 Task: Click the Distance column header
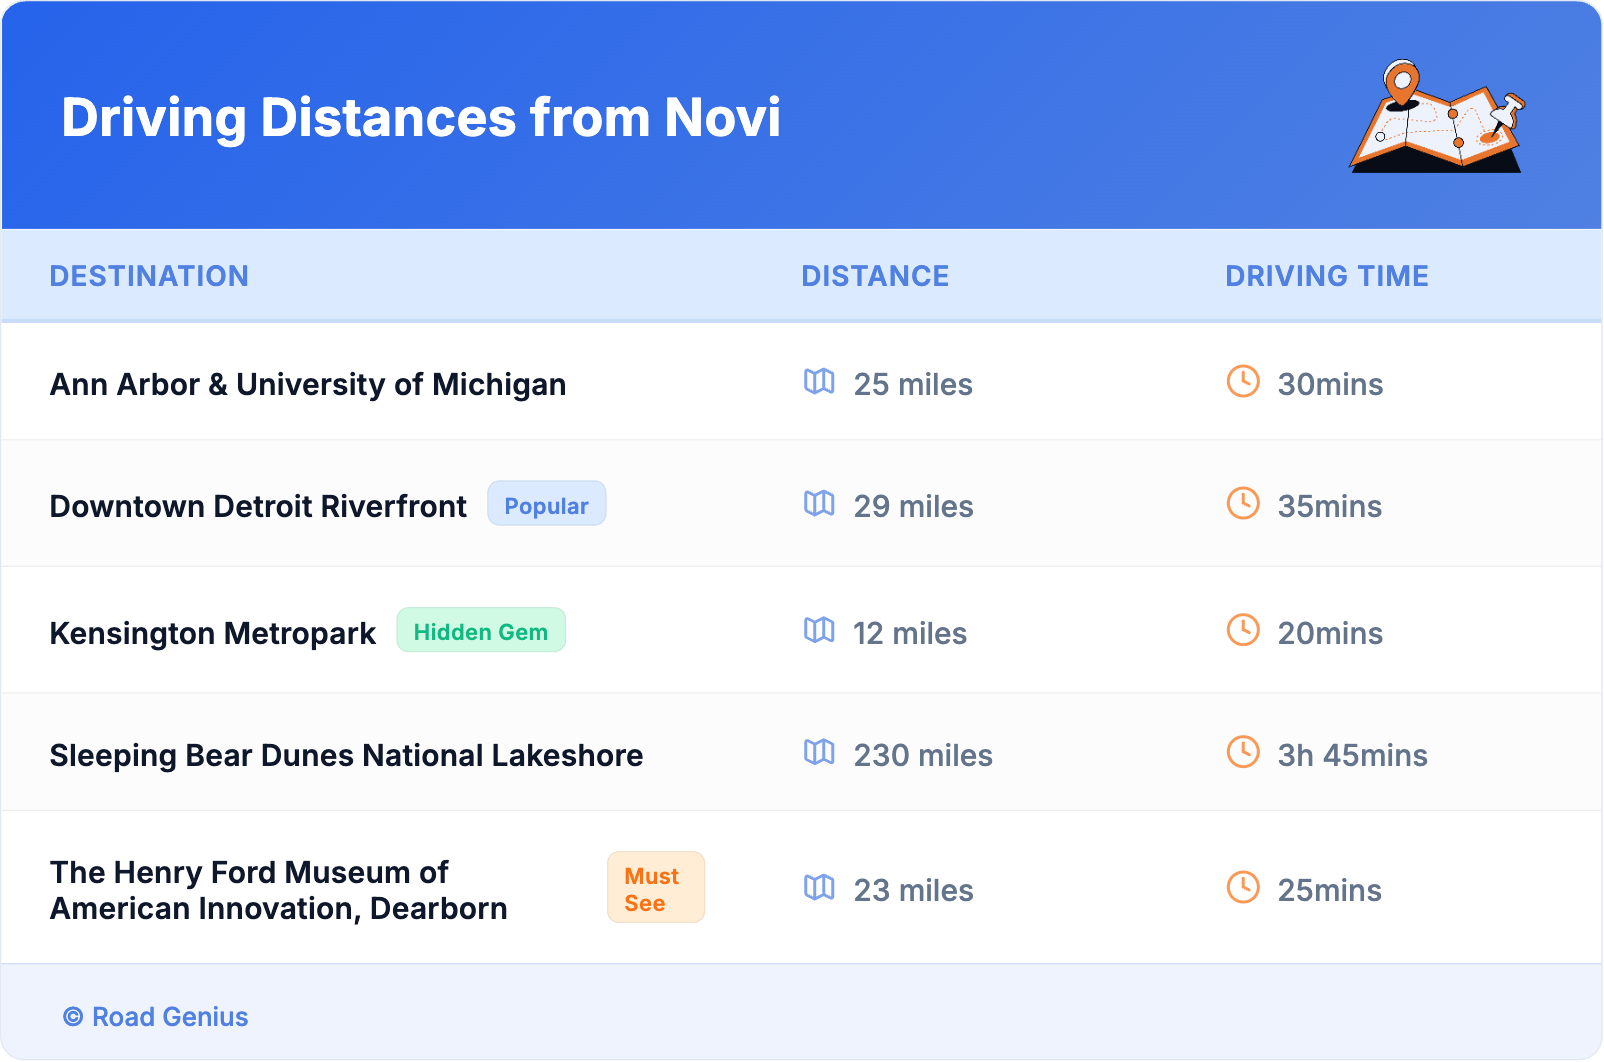(x=875, y=276)
